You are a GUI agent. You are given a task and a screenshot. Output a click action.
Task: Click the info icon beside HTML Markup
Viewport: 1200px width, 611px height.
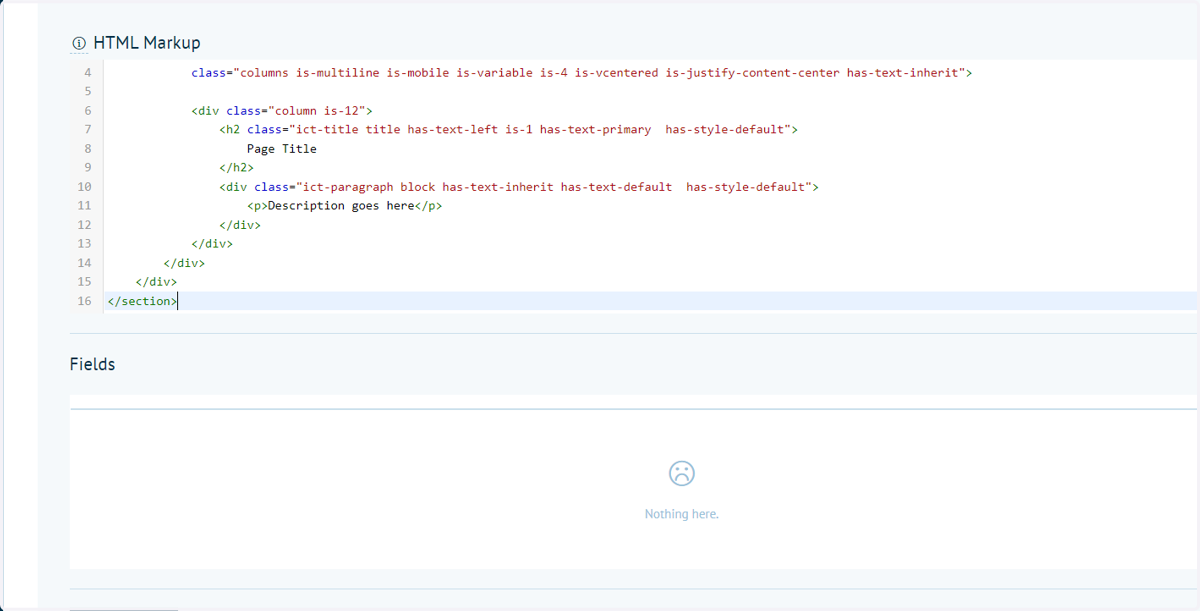click(78, 43)
